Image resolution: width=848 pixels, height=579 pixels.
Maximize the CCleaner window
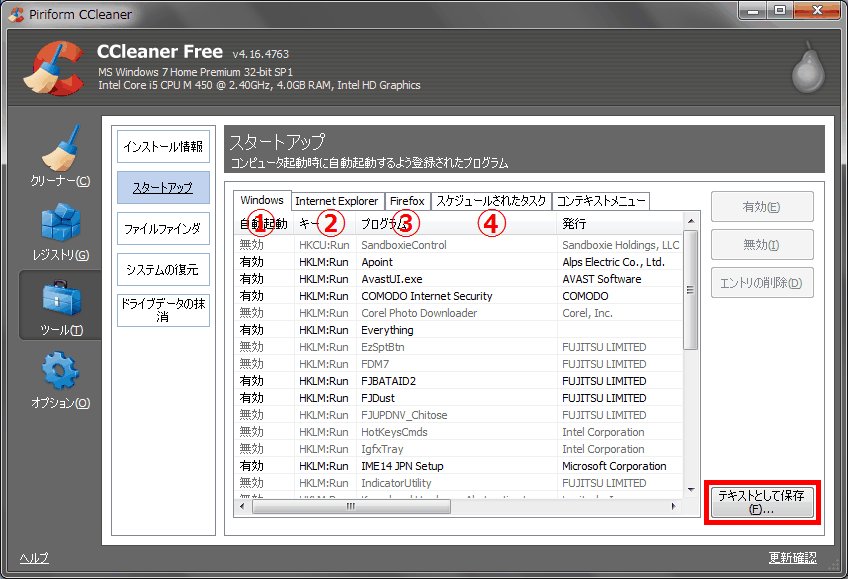point(780,10)
